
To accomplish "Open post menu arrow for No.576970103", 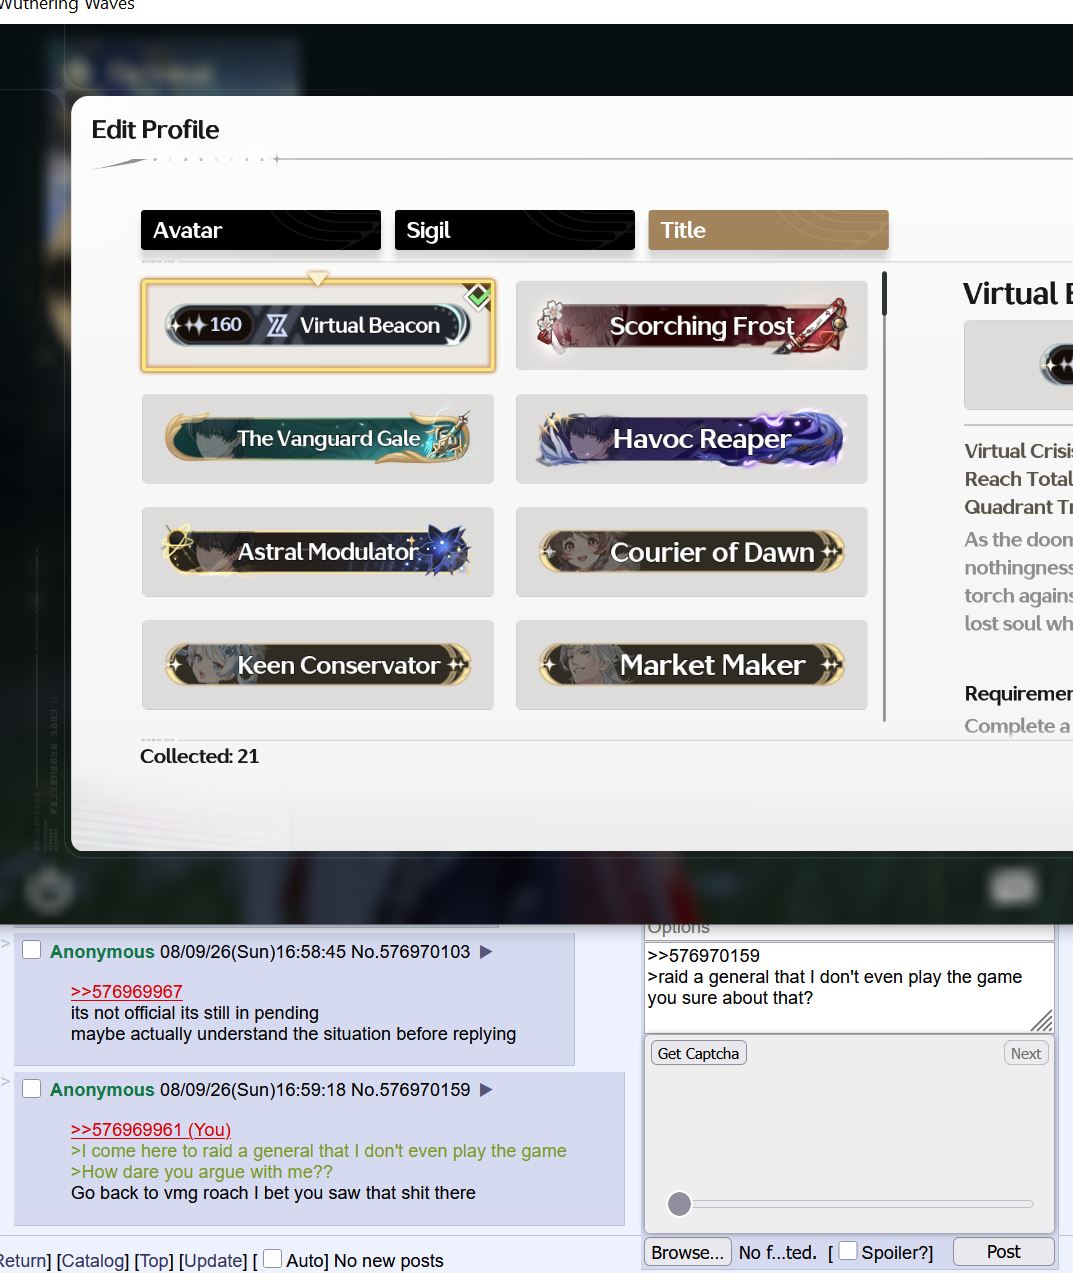I will (486, 952).
